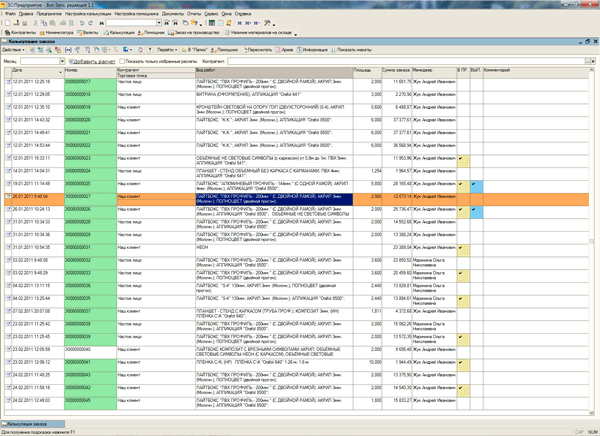Click the Undo arrow icon
The height and width of the screenshot is (436, 600).
tap(82, 23)
